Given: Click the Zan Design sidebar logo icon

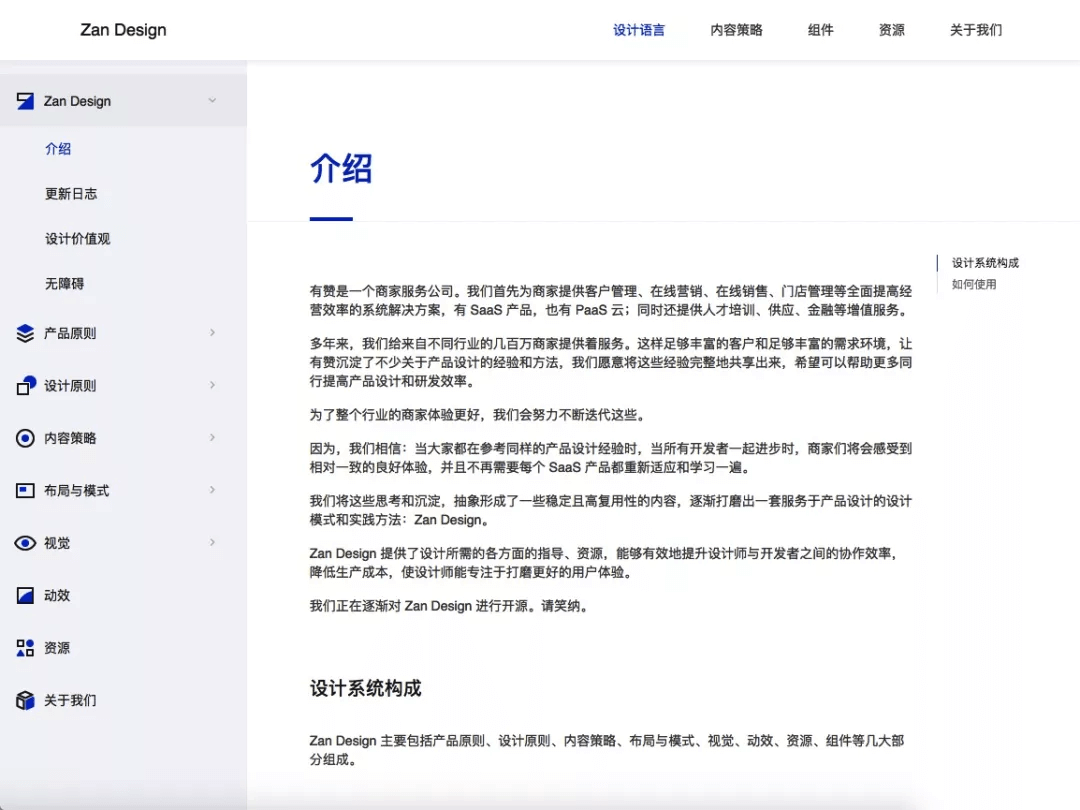Looking at the screenshot, I should click(x=25, y=101).
